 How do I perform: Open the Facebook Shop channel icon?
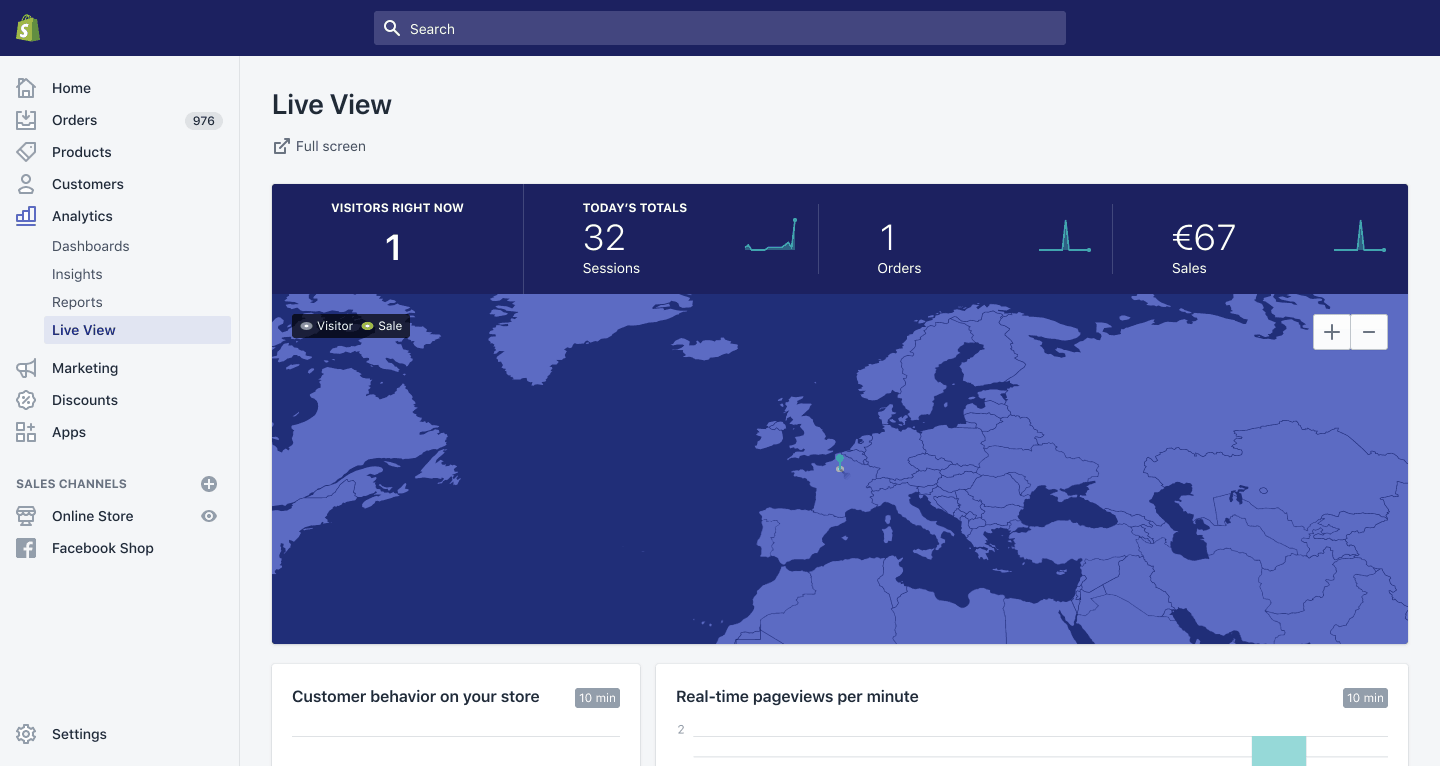pos(26,548)
